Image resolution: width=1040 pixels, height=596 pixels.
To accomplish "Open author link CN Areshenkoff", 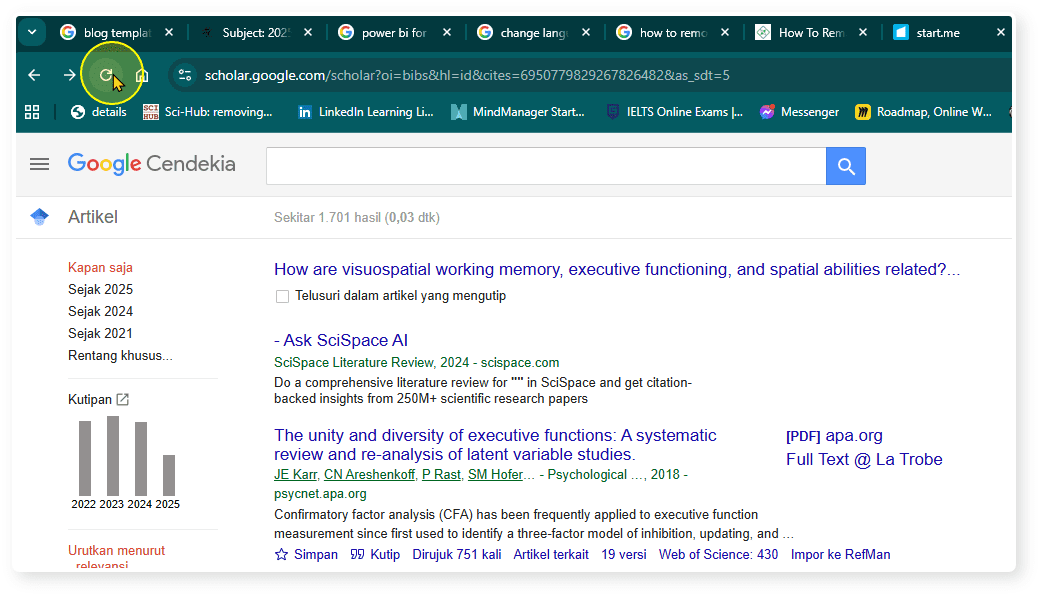I will click(x=369, y=475).
